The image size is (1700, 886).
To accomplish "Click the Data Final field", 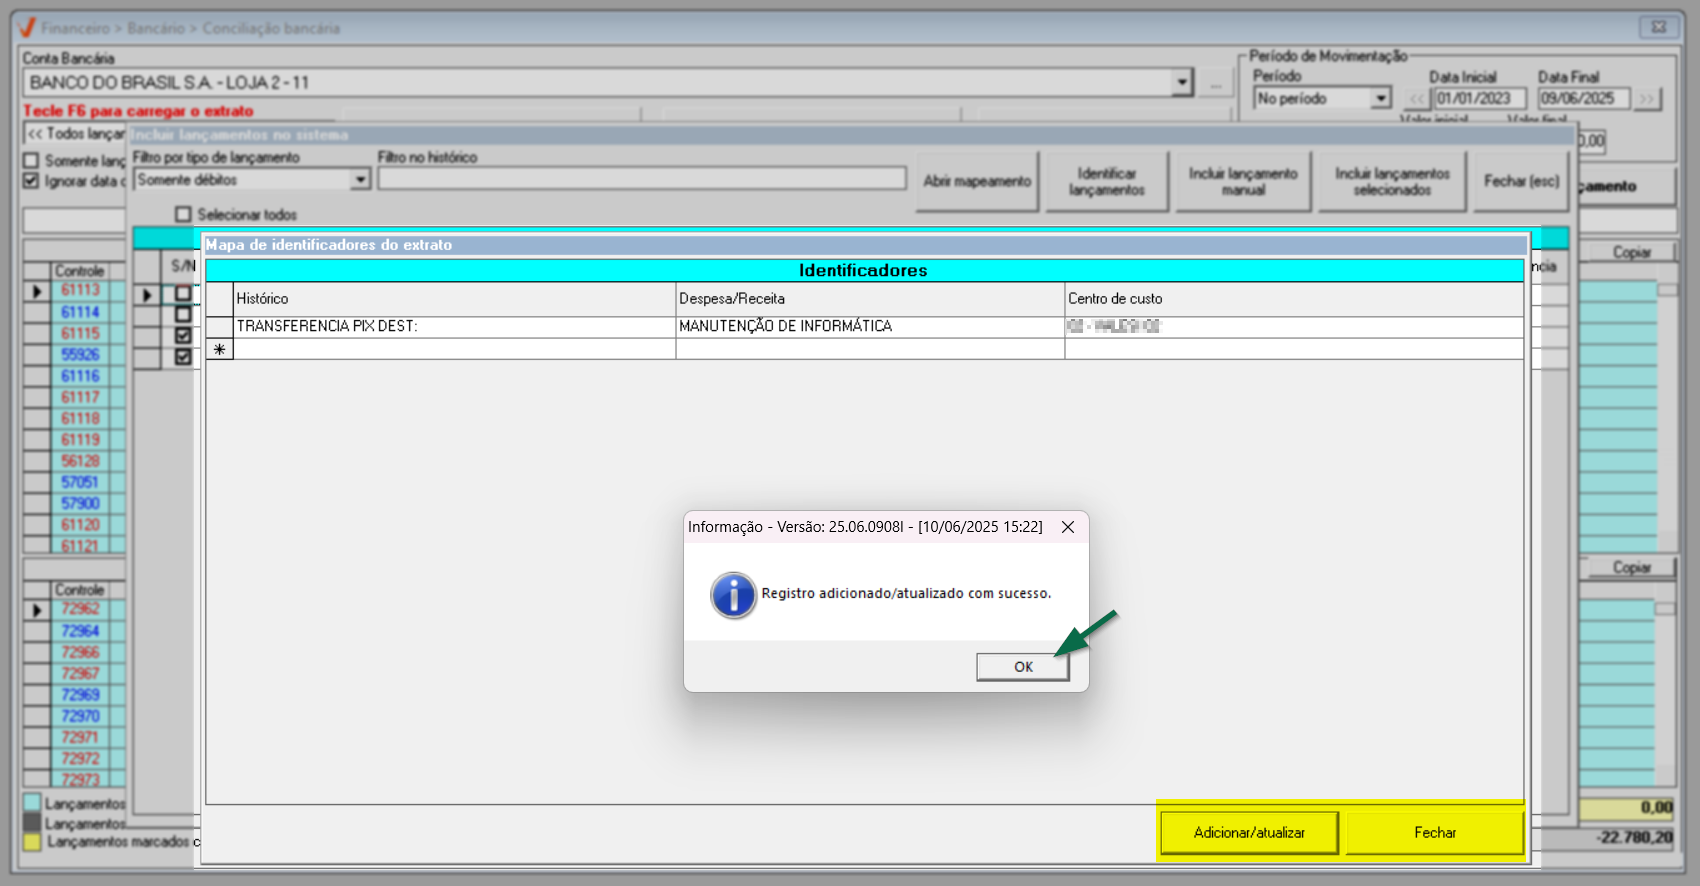I will click(1584, 98).
